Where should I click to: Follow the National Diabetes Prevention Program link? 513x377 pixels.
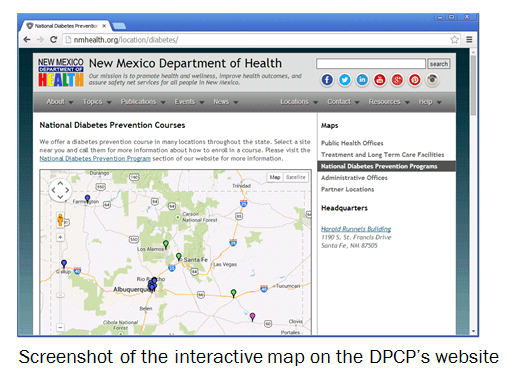(95, 159)
